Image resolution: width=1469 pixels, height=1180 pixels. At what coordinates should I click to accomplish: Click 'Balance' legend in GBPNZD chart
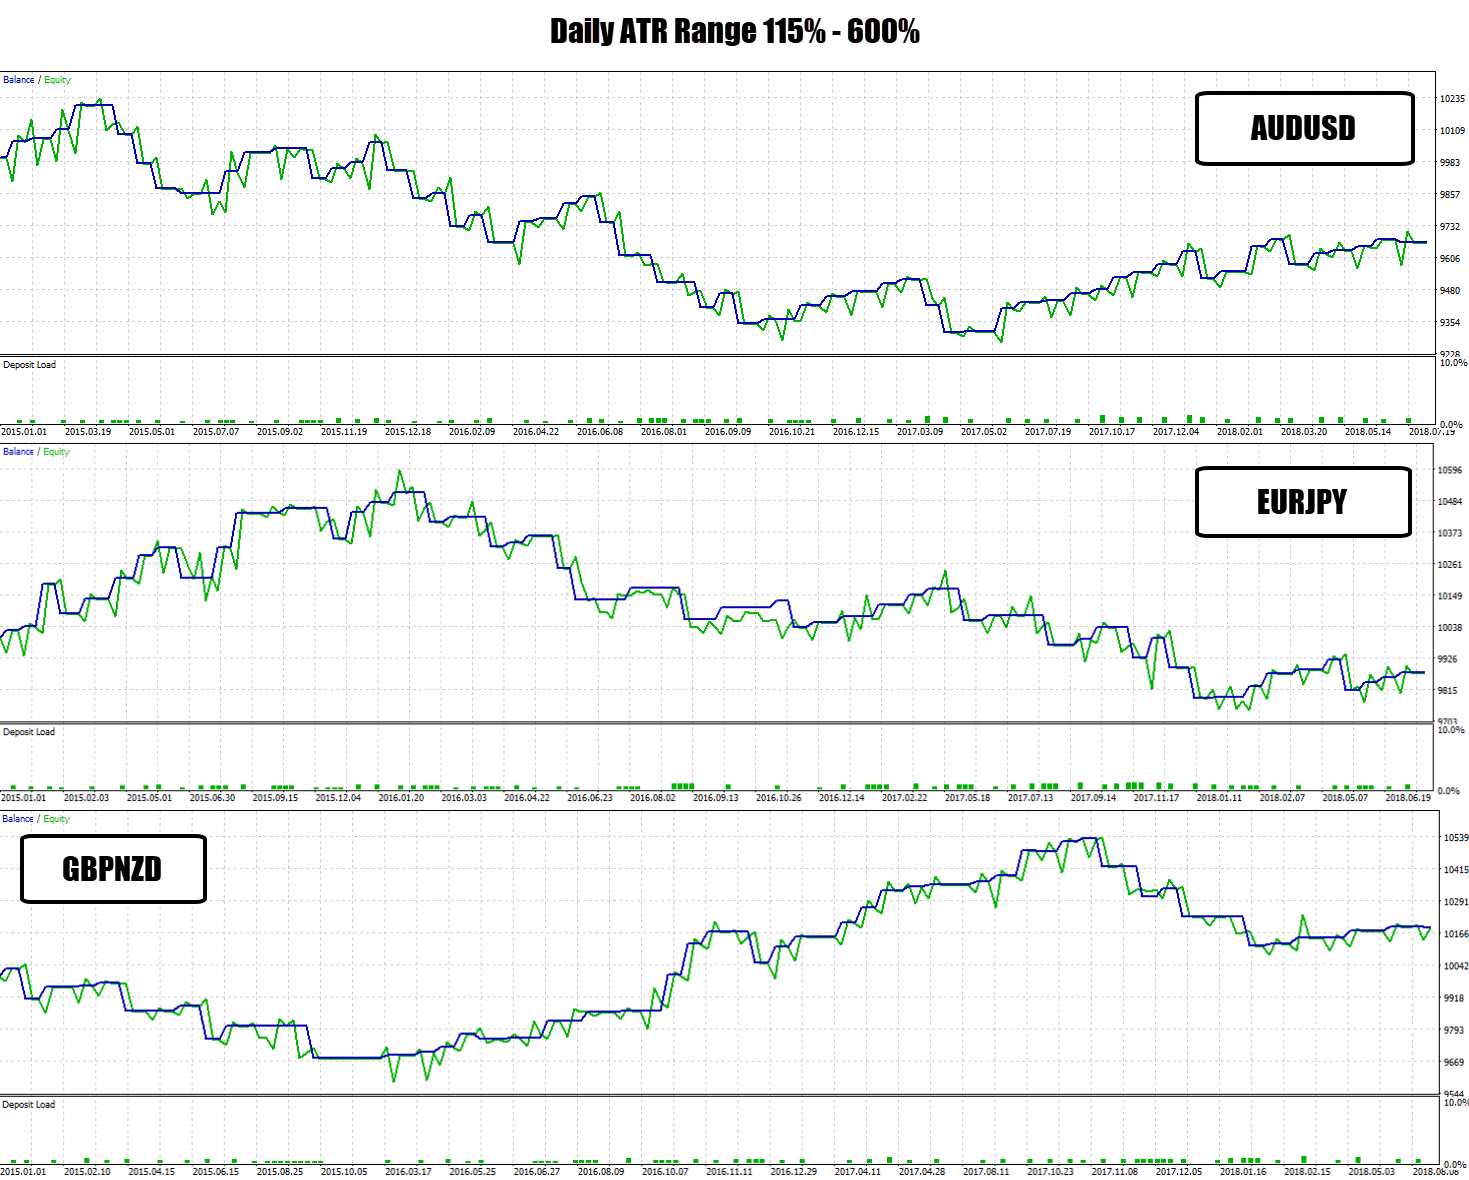pos(18,819)
